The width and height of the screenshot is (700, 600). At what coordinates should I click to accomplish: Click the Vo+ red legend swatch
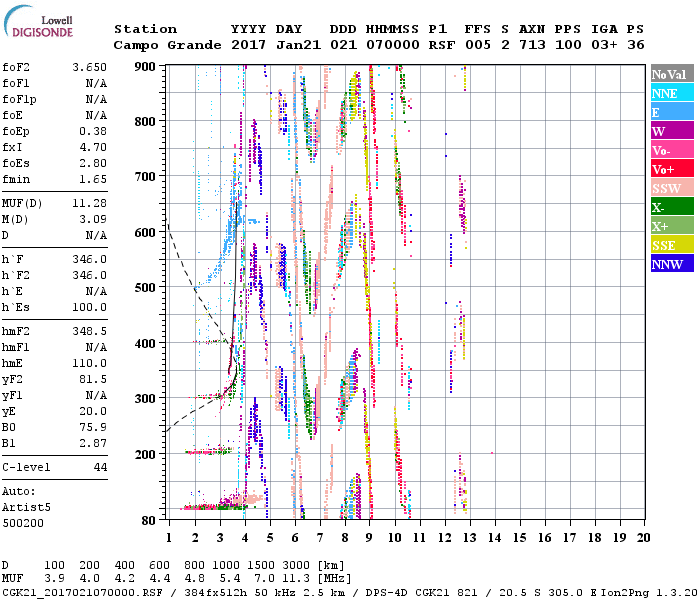point(671,169)
